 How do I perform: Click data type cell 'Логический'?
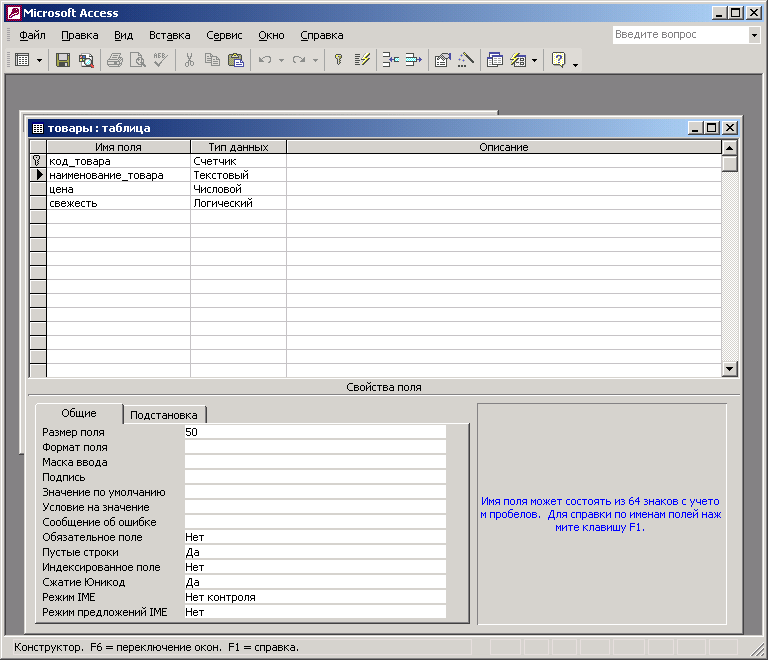pyautogui.click(x=239, y=203)
